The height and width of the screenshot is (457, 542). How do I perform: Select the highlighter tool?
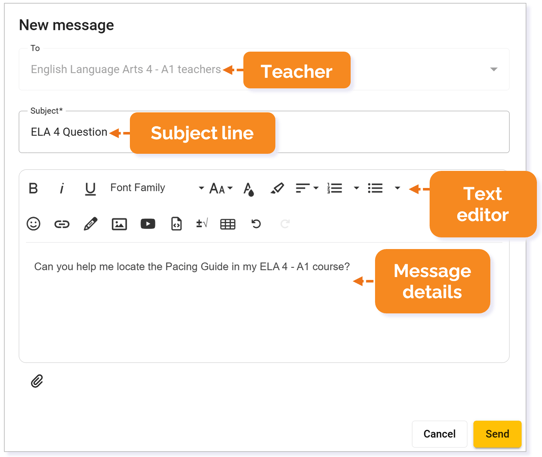point(277,188)
